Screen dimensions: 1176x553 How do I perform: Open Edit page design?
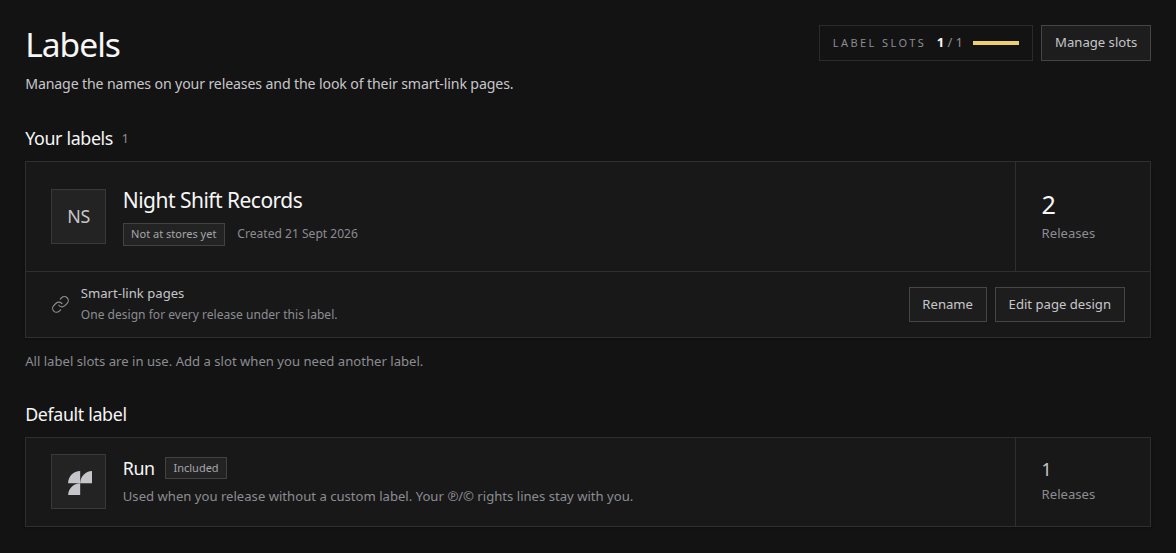click(x=1059, y=305)
